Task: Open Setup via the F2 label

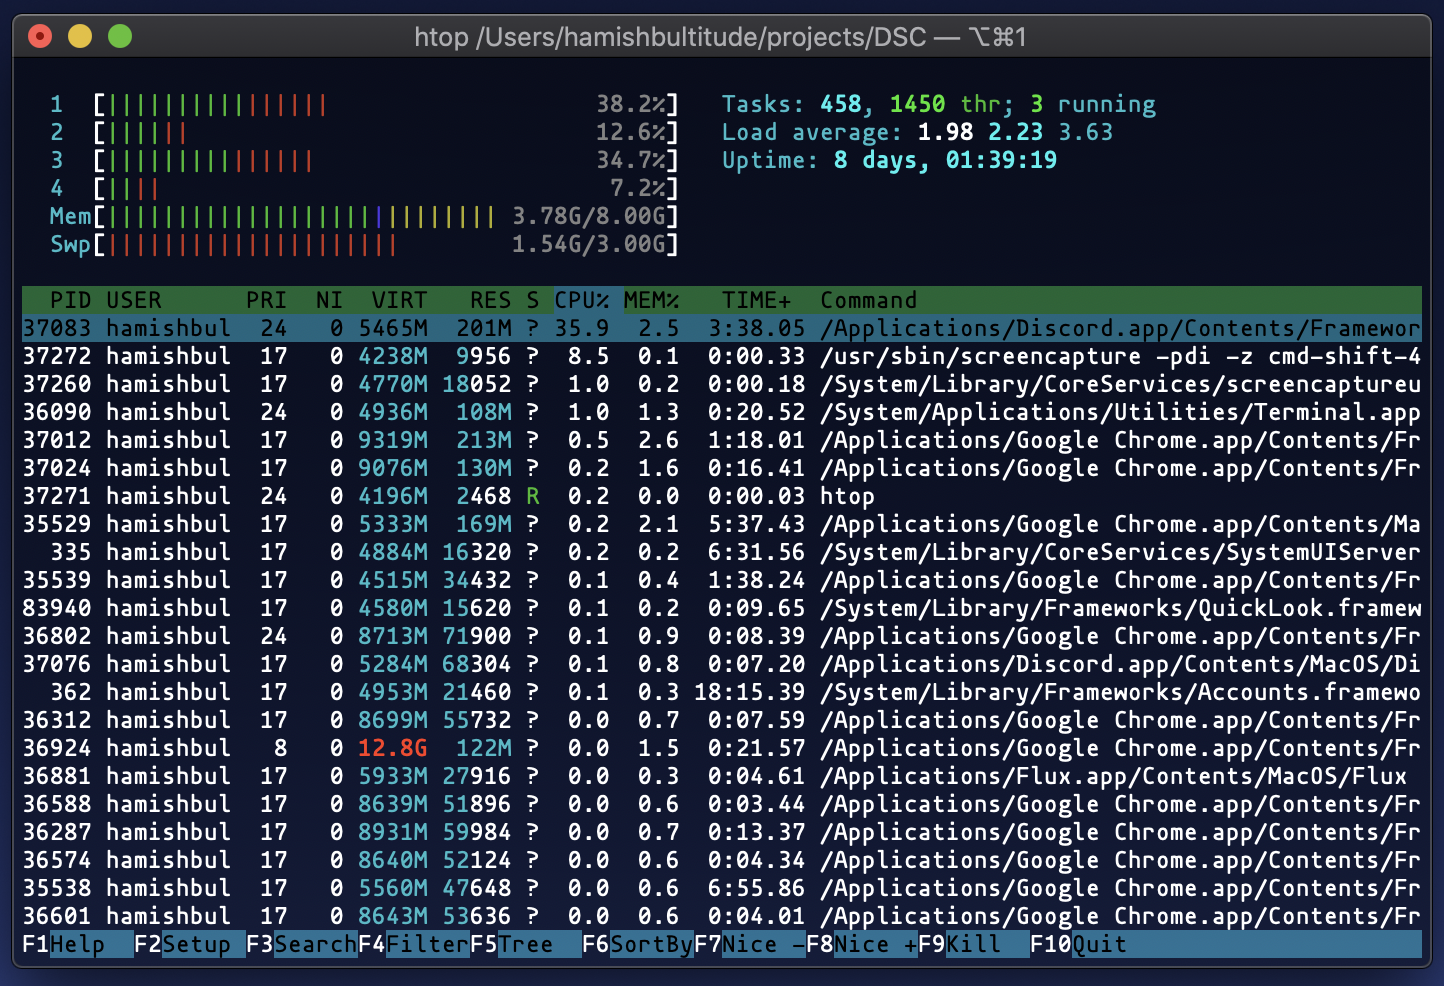Action: coord(189,944)
